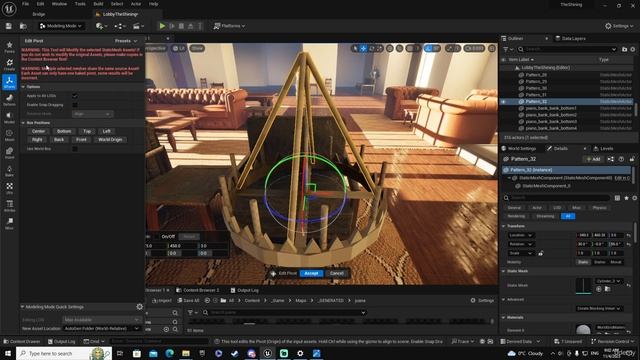Image resolution: width=640 pixels, height=360 pixels.
Task: Click the green Play button
Action: click(x=162, y=26)
